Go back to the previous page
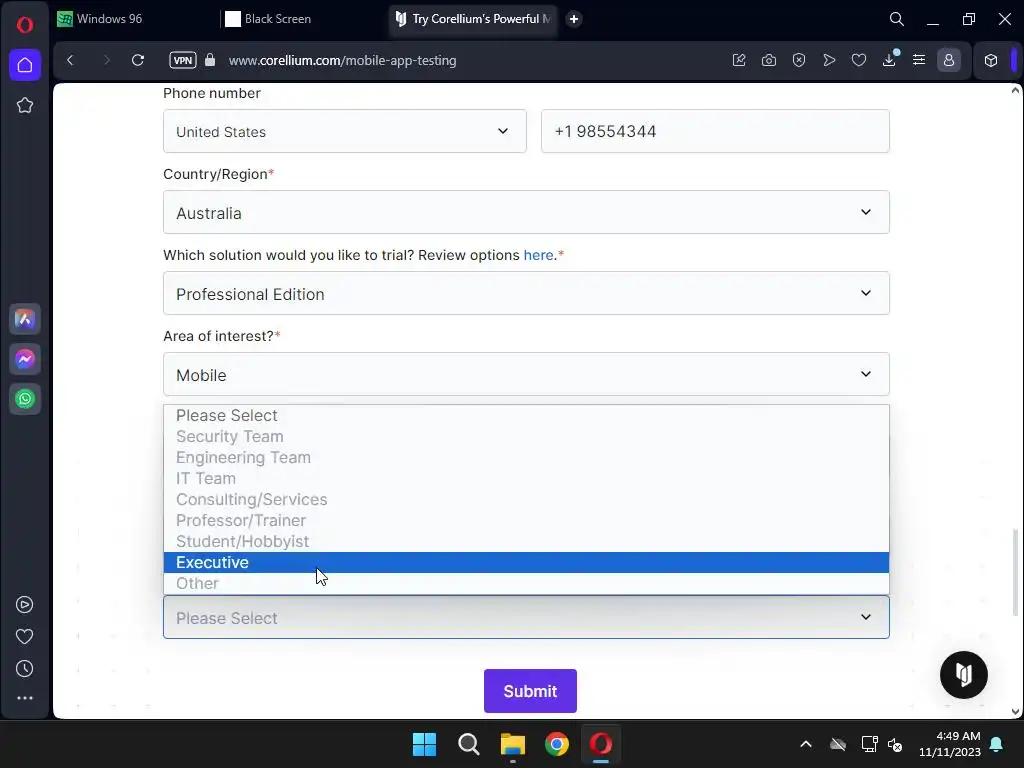 71,60
